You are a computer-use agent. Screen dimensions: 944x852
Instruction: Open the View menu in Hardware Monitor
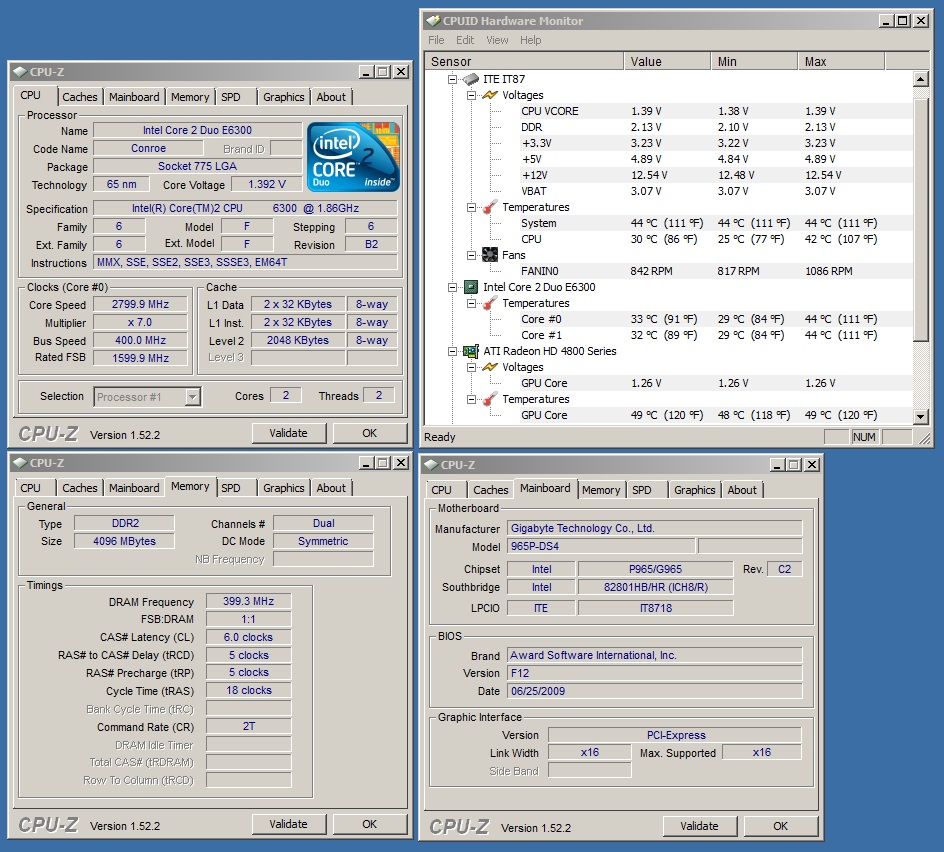tap(497, 40)
